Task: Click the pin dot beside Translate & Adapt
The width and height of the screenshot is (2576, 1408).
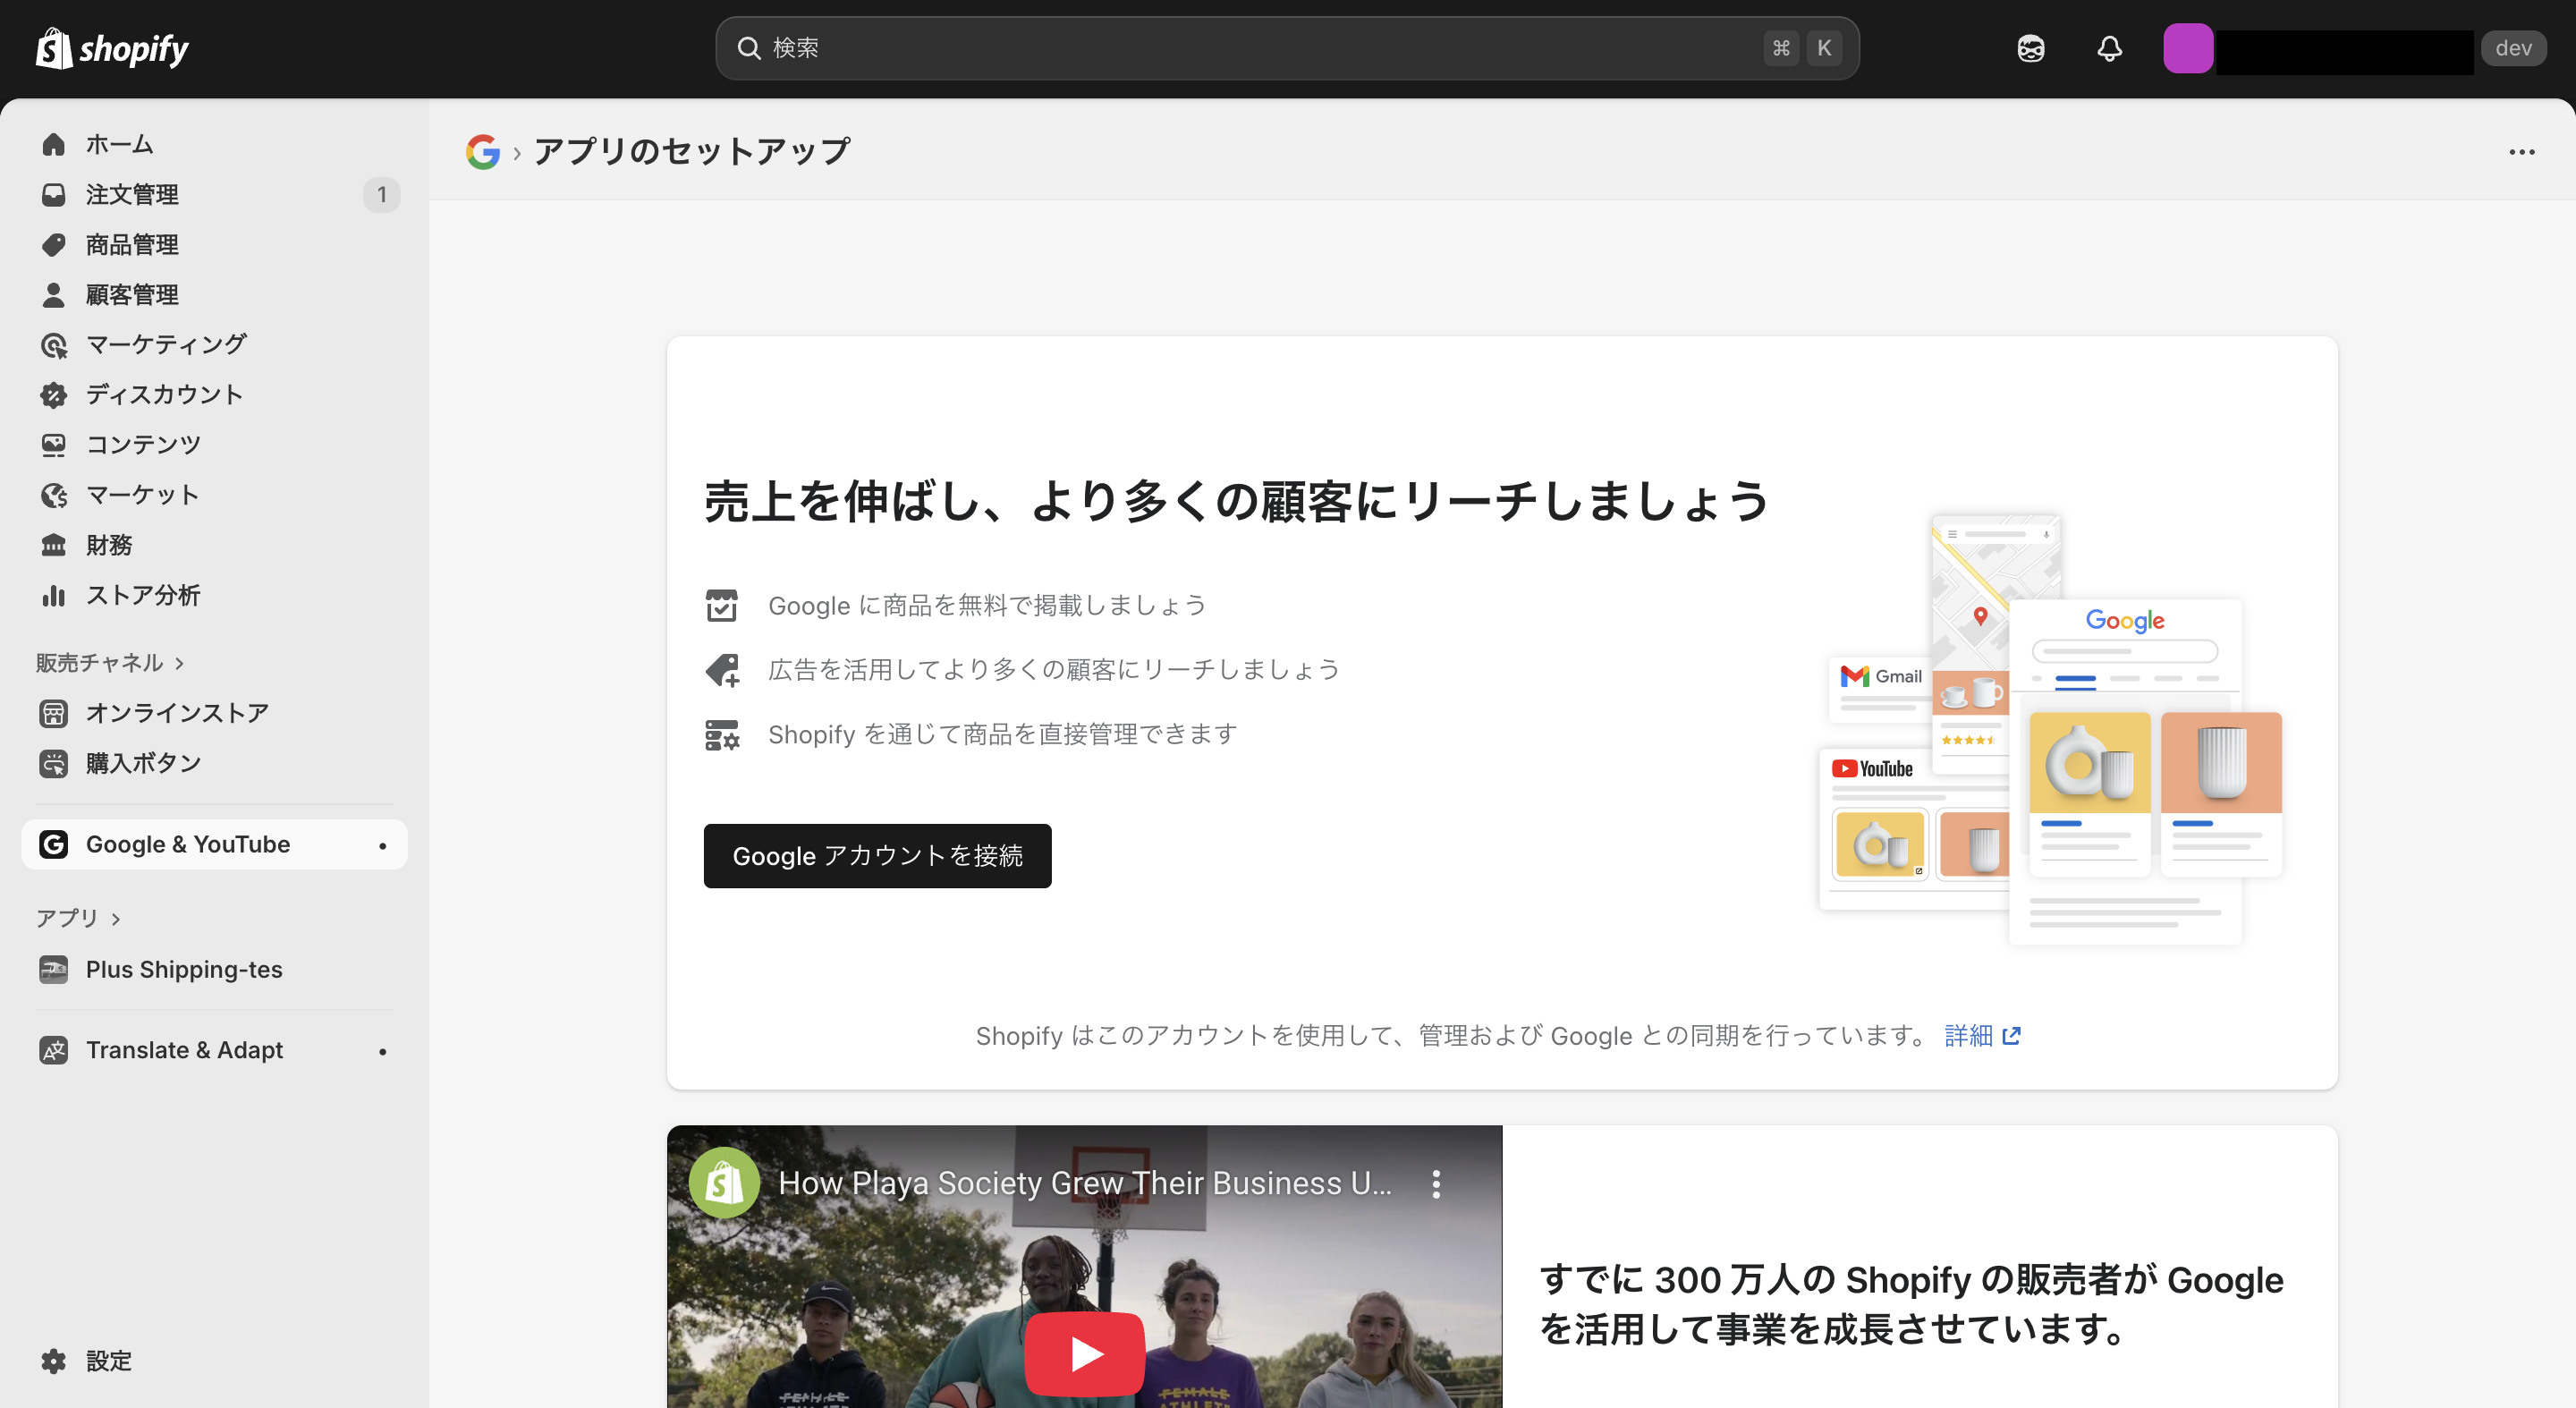Action: [x=382, y=1051]
